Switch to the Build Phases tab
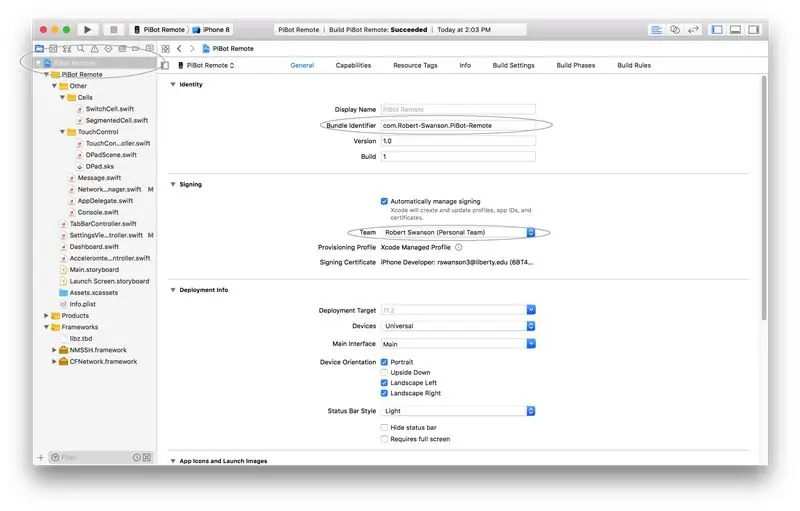 point(576,65)
